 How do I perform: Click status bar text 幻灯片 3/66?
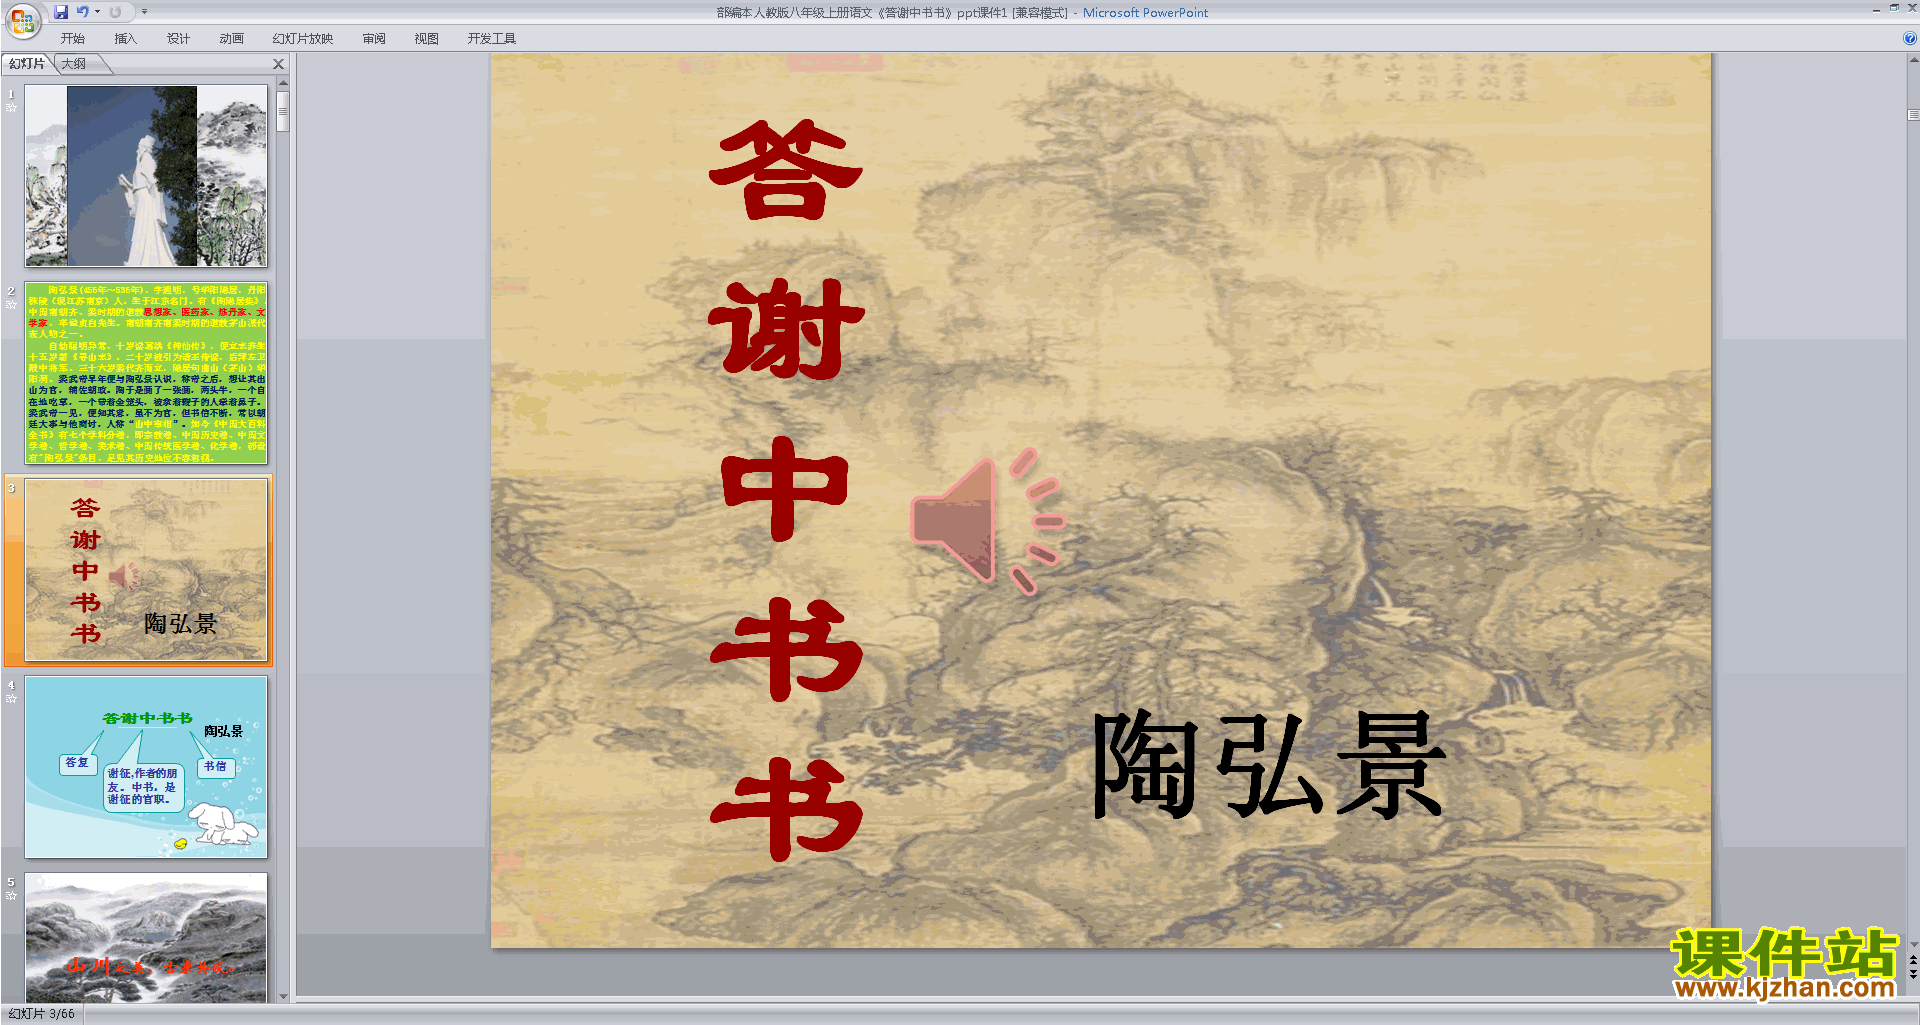41,1014
